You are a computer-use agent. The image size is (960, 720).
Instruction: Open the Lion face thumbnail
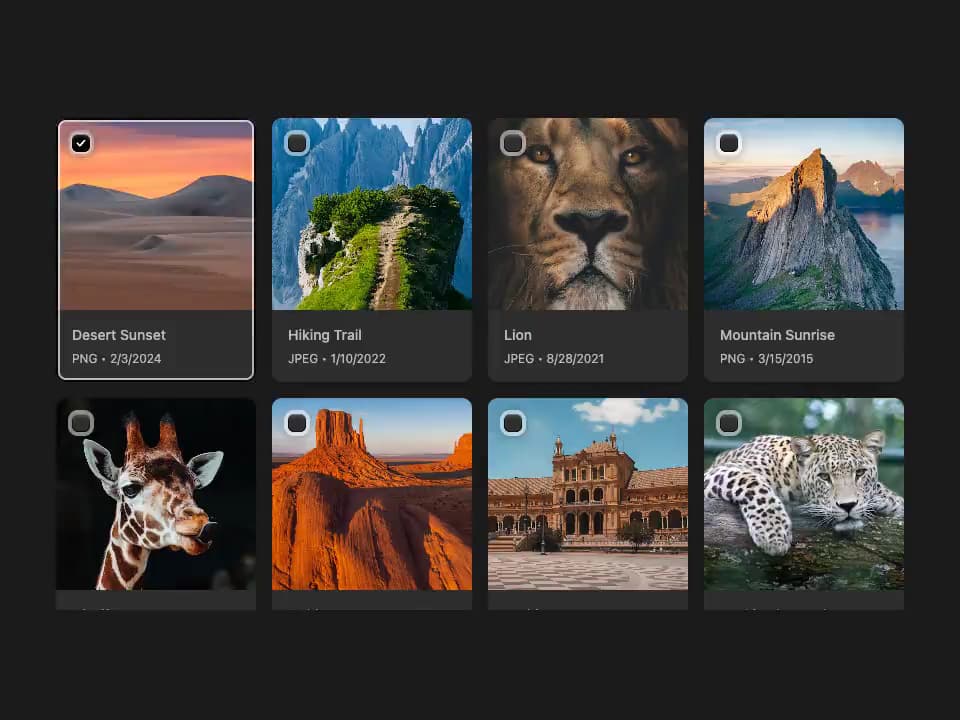tap(588, 214)
